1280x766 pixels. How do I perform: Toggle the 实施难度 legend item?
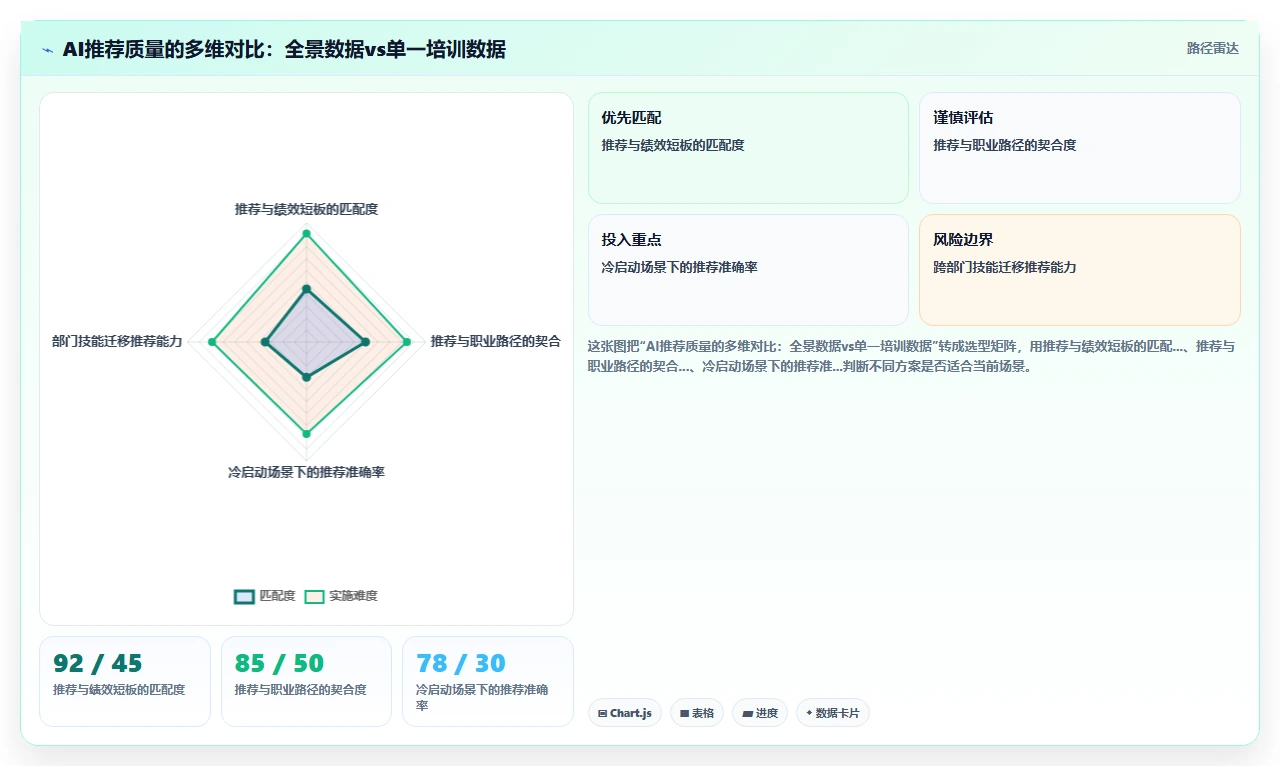(x=341, y=596)
